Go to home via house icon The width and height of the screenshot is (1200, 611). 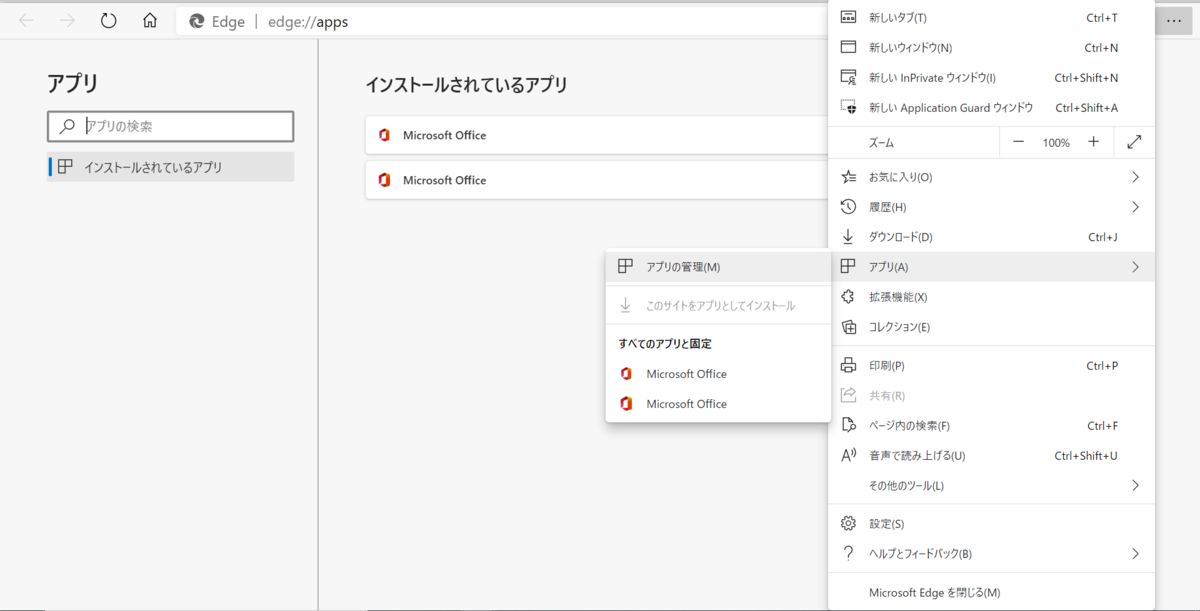[x=150, y=21]
